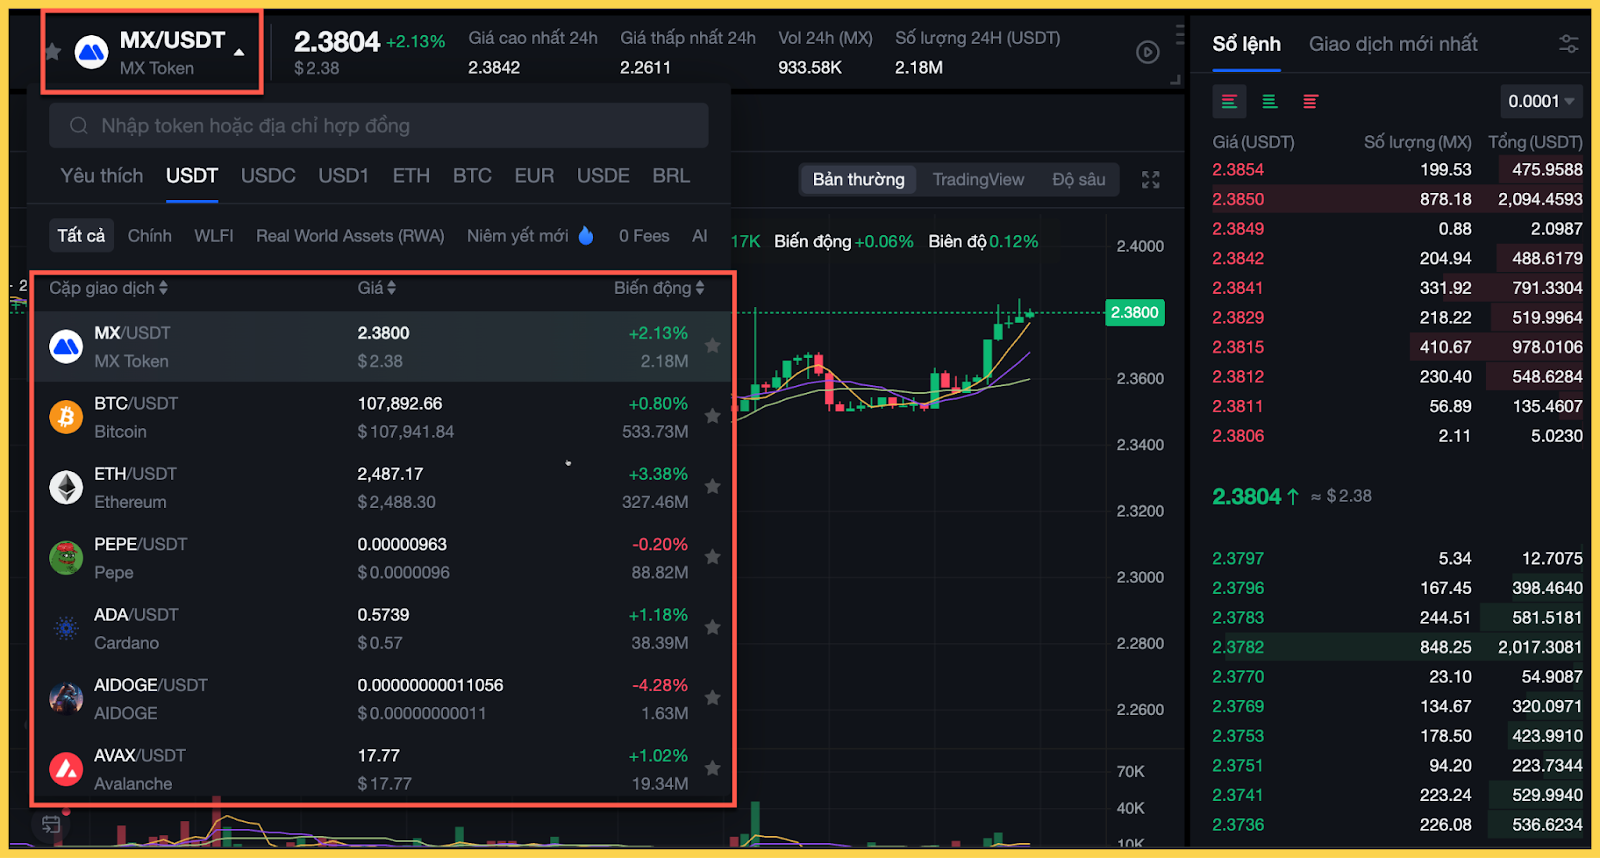Switch chart to TradingView view
The width and height of the screenshot is (1600, 858).
[x=978, y=180]
